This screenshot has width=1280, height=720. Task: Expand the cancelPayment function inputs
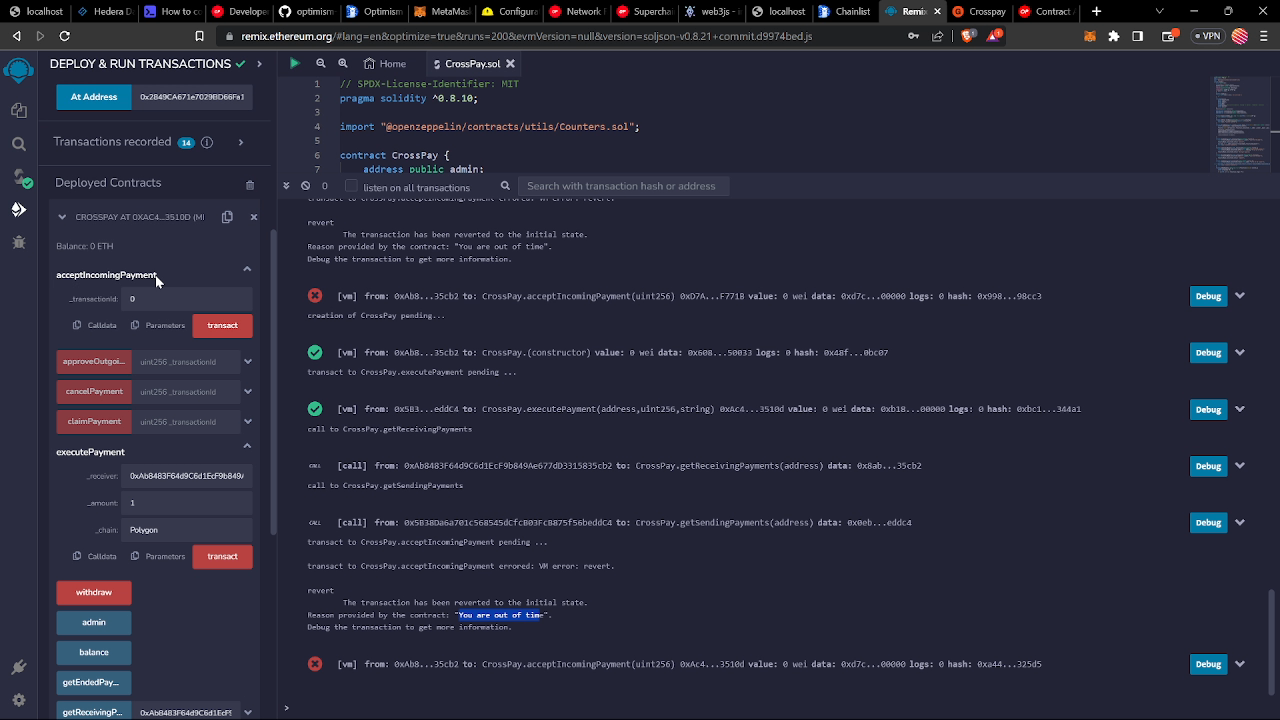point(248,392)
